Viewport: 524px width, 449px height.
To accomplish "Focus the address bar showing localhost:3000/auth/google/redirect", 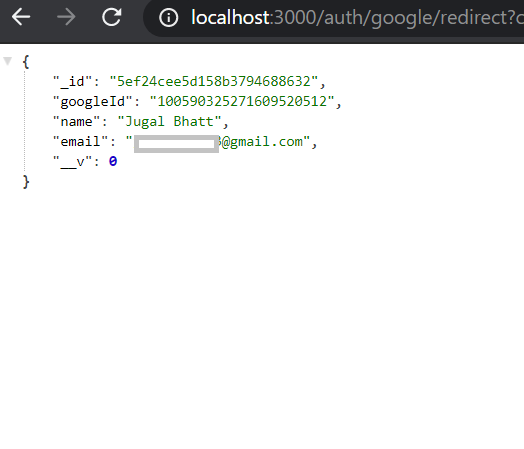I will point(334,17).
